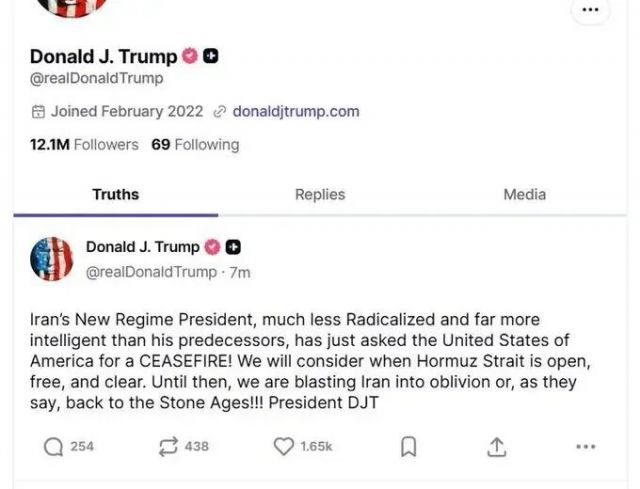The width and height of the screenshot is (640, 489).
Task: Click the 7m post timestamp
Action: 240,272
